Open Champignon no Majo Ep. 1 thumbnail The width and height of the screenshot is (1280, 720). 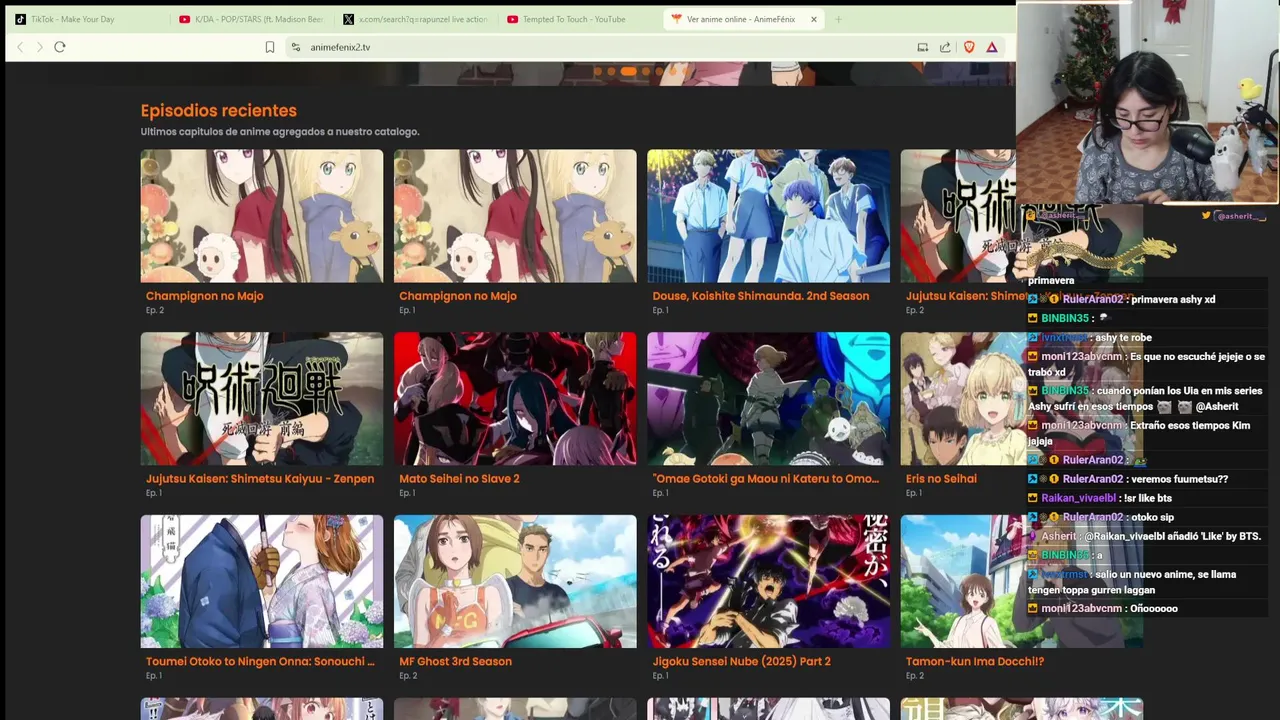pos(515,216)
